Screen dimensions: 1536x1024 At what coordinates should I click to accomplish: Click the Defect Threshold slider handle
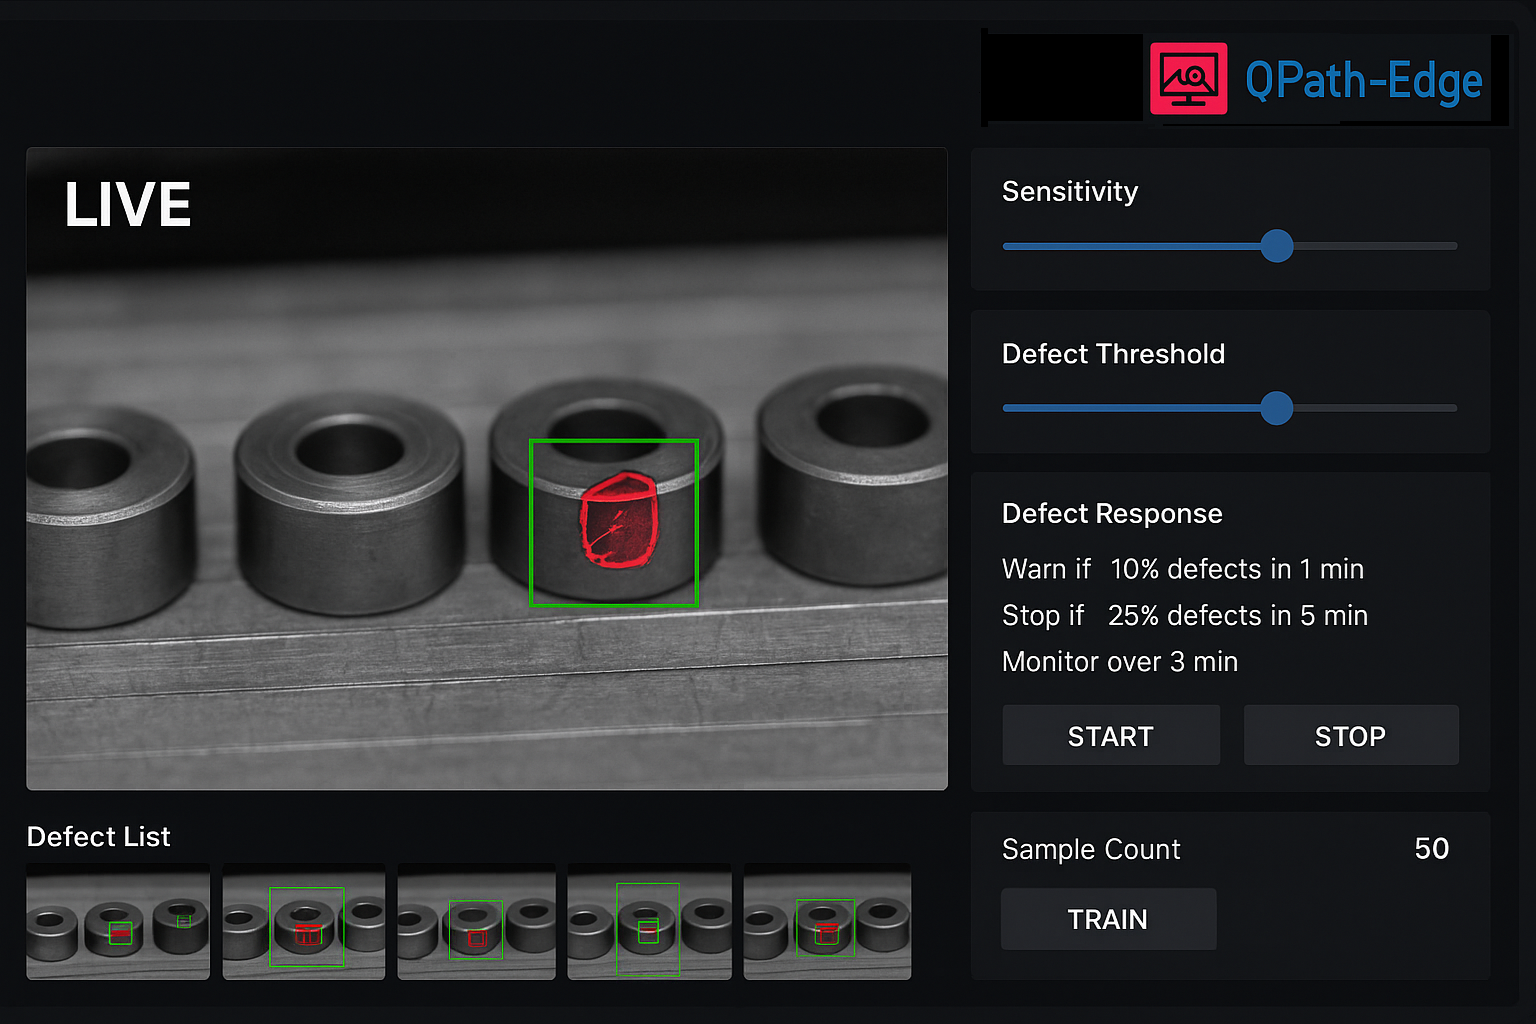pos(1276,408)
